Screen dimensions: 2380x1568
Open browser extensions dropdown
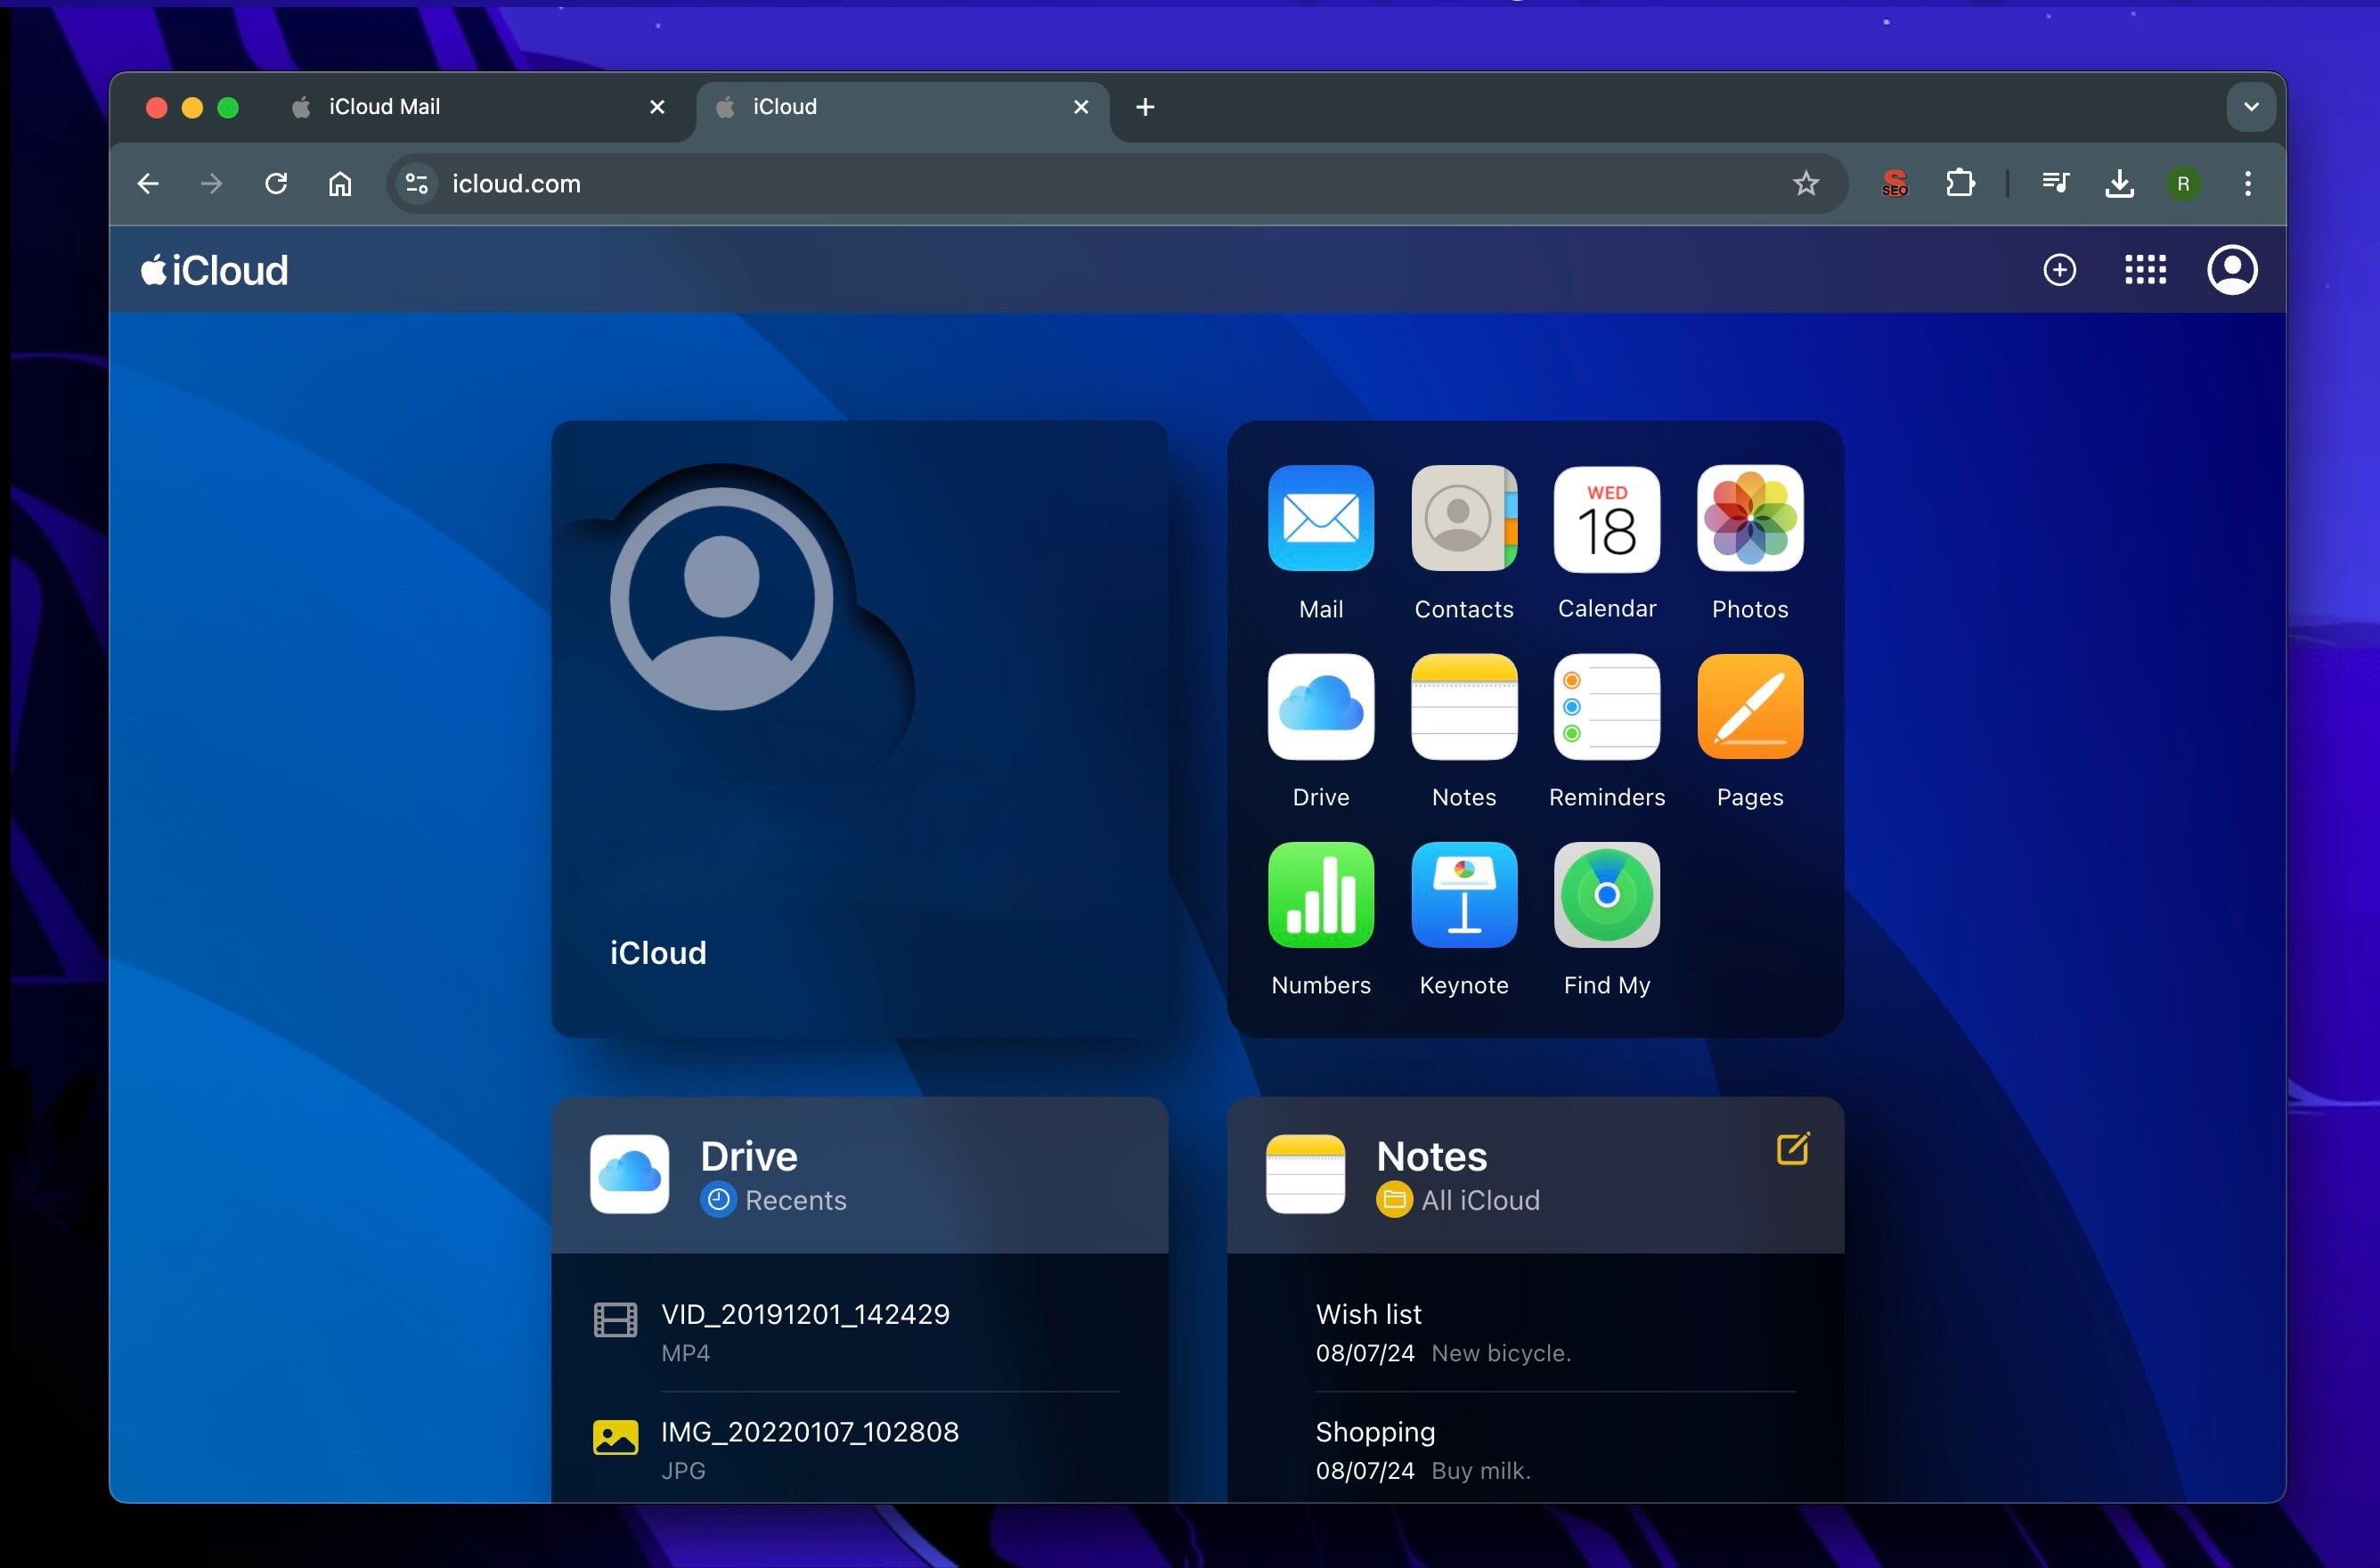(1962, 184)
